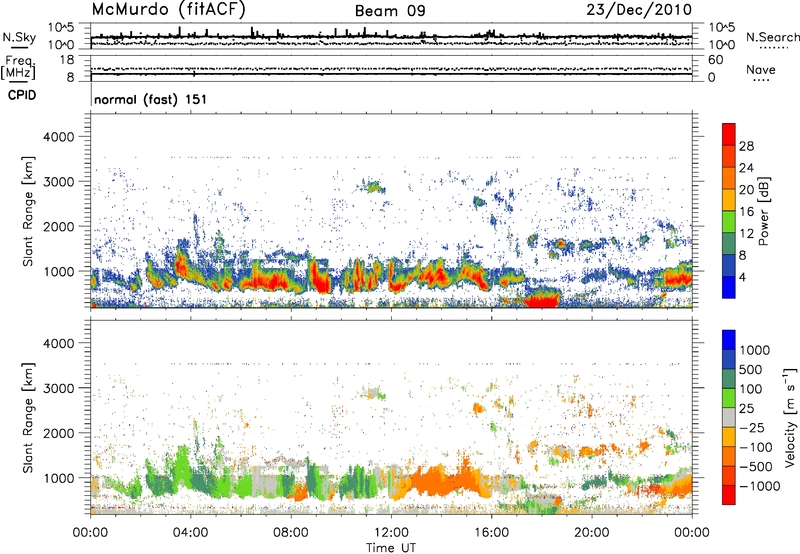Select the "N.Sky" legend label
The width and height of the screenshot is (800, 554).
click(19, 37)
